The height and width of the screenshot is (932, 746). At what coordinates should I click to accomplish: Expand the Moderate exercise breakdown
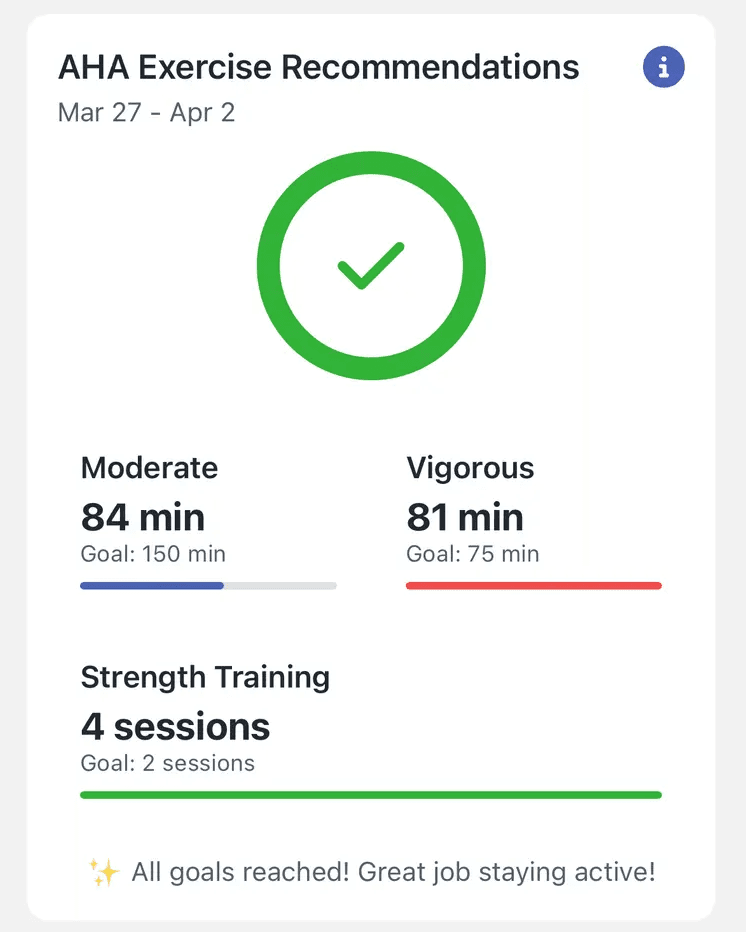[x=149, y=467]
